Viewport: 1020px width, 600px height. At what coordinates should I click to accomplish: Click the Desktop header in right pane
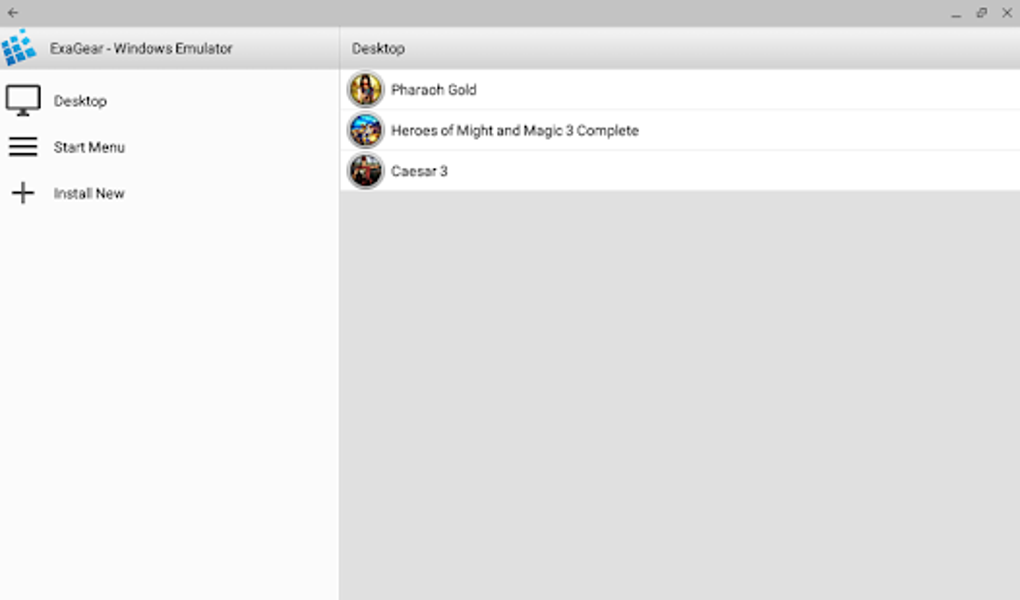(x=378, y=48)
